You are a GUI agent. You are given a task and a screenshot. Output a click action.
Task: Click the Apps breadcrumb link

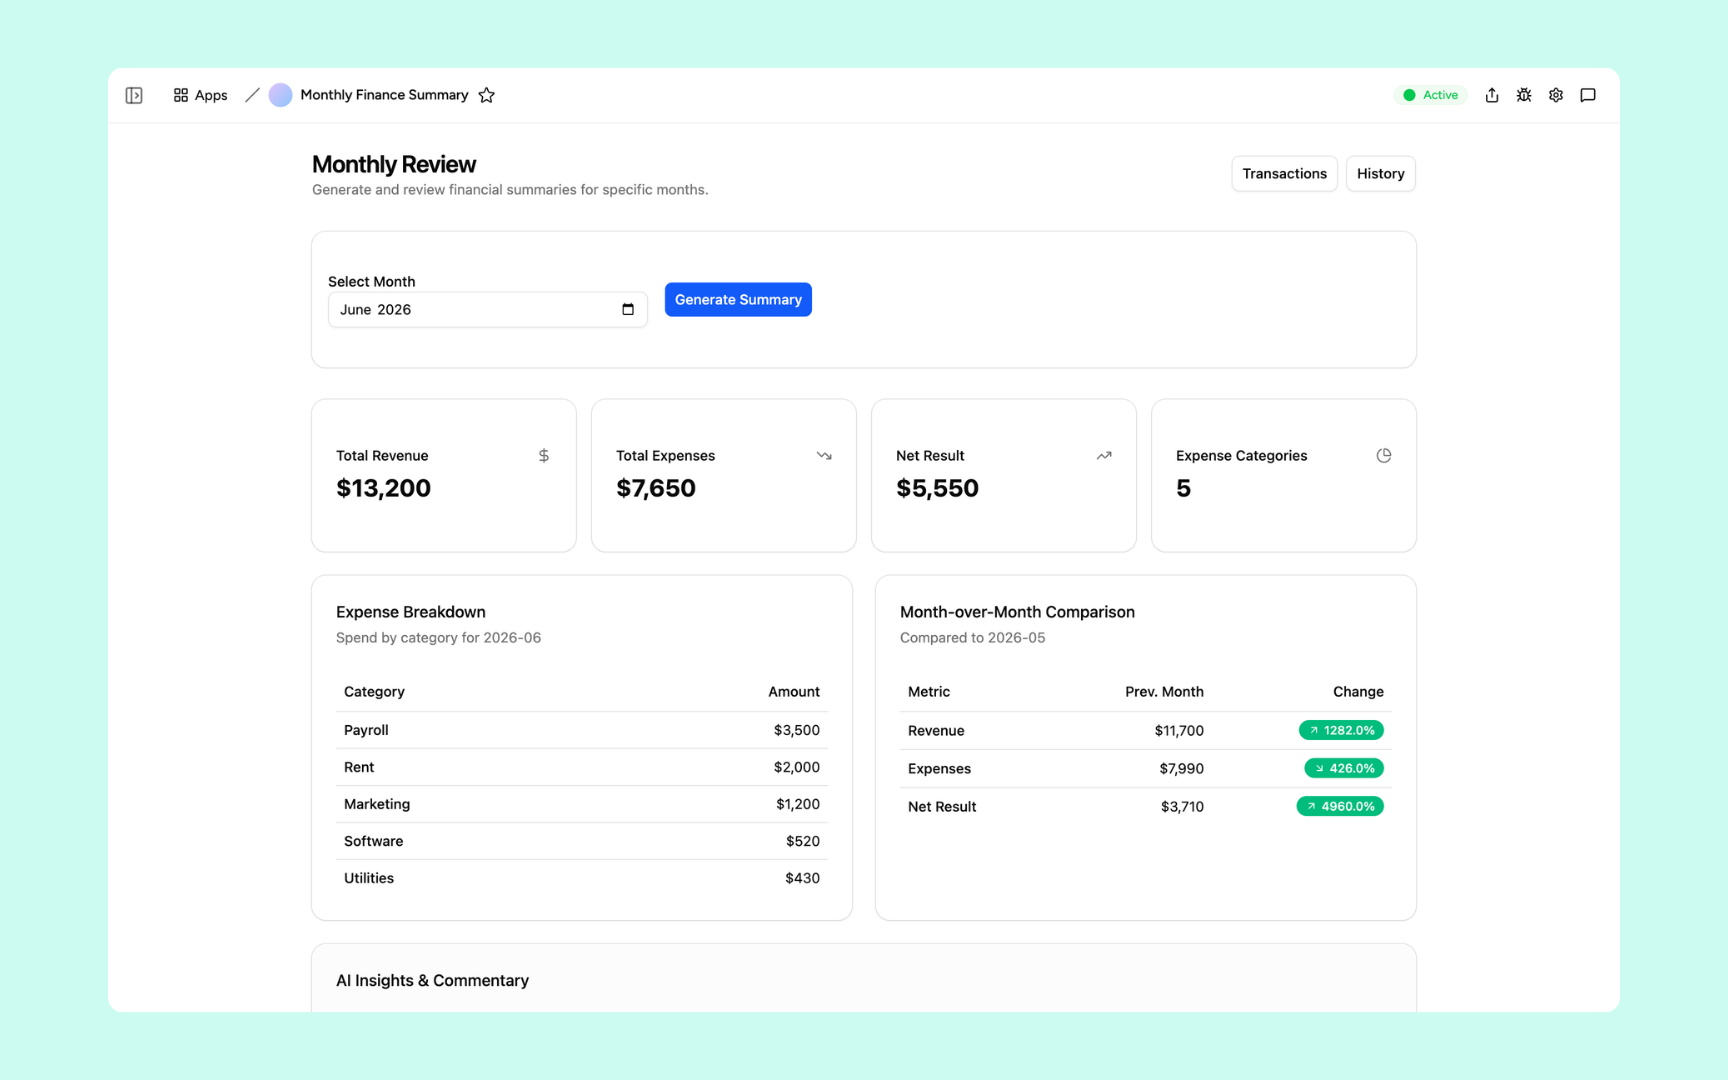tap(211, 95)
